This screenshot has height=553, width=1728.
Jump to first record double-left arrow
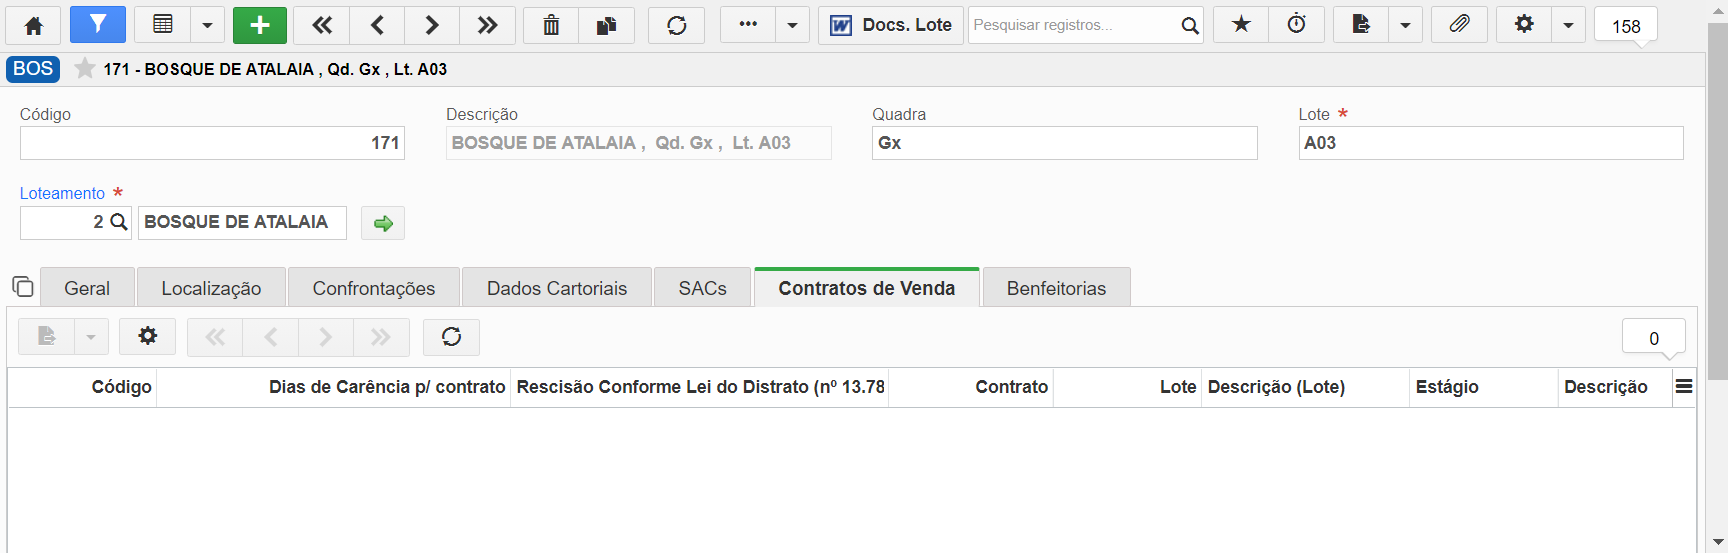tap(322, 25)
